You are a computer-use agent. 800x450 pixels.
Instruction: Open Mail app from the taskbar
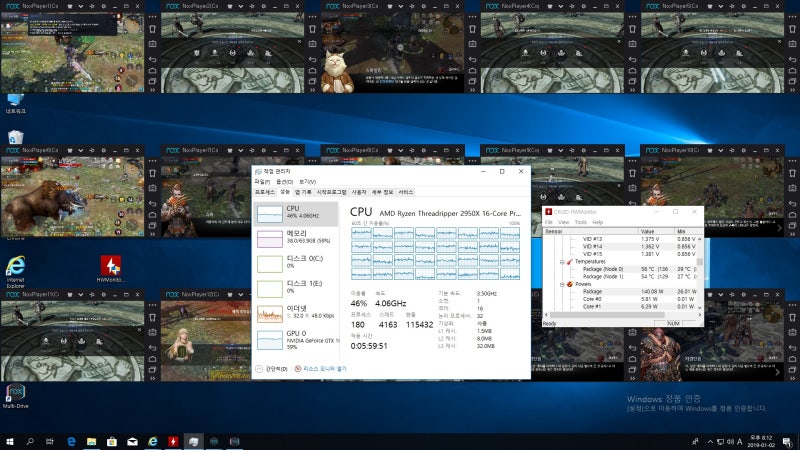pos(132,442)
